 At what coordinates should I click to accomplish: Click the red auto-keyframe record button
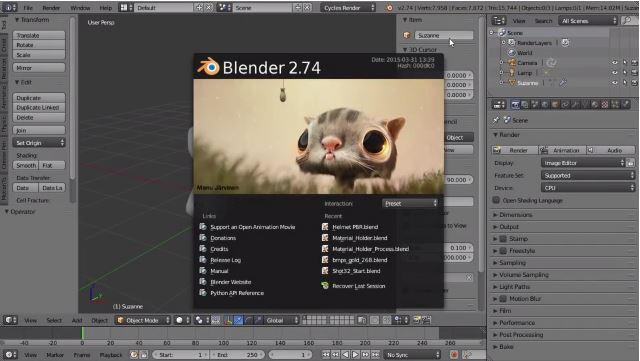click(x=453, y=354)
